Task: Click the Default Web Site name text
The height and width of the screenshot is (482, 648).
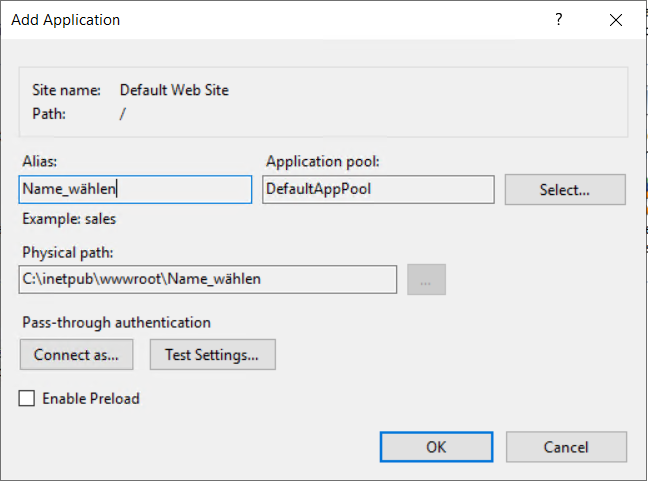Action: pyautogui.click(x=174, y=90)
